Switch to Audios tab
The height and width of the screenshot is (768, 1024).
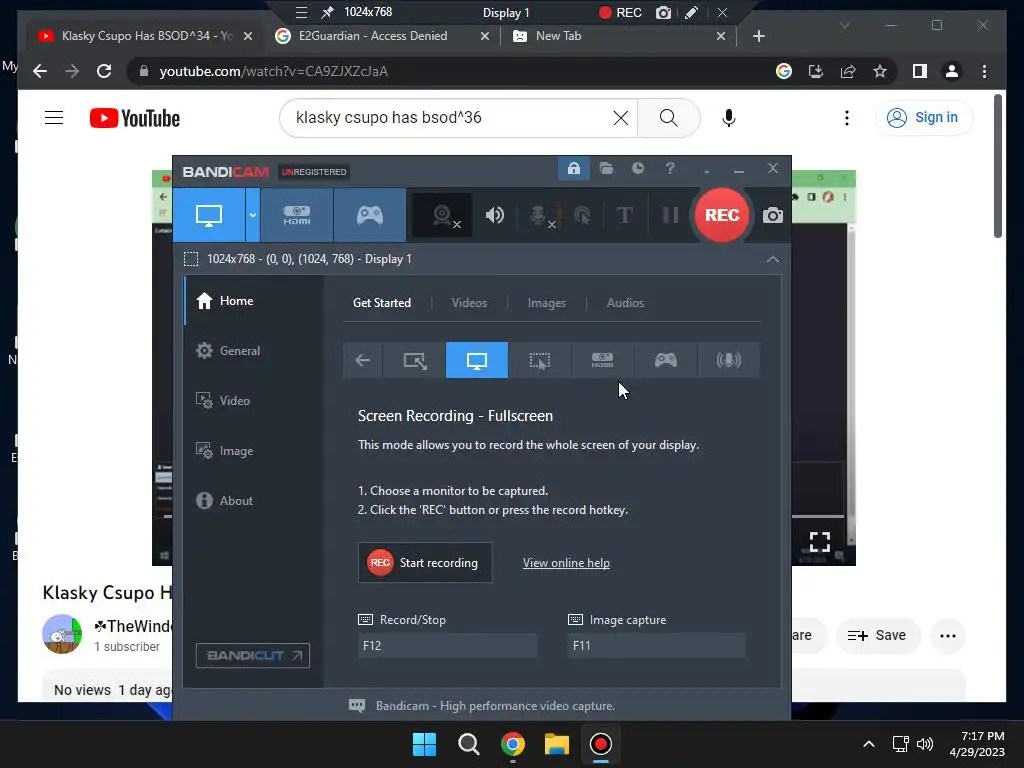click(x=625, y=303)
